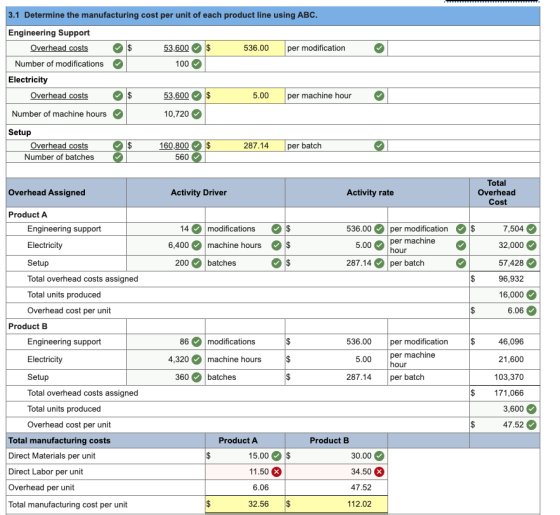
Task: Click green check after 47.52 overhead cost per unit
Action: click(x=531, y=425)
